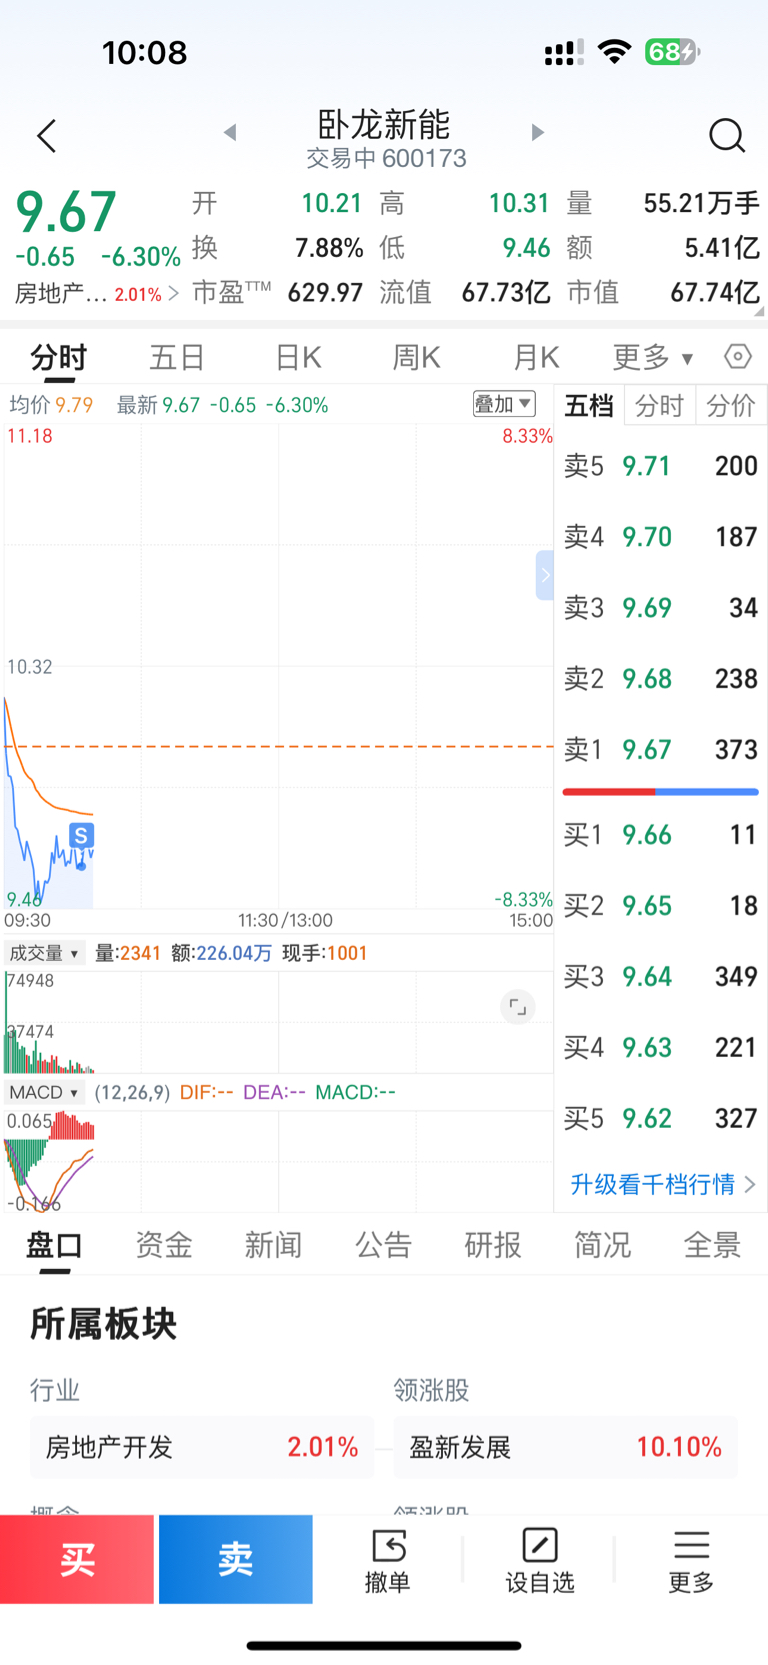This screenshot has height=1665, width=768.
Task: Open 更多 menu in bottom bar
Action: tap(691, 1560)
